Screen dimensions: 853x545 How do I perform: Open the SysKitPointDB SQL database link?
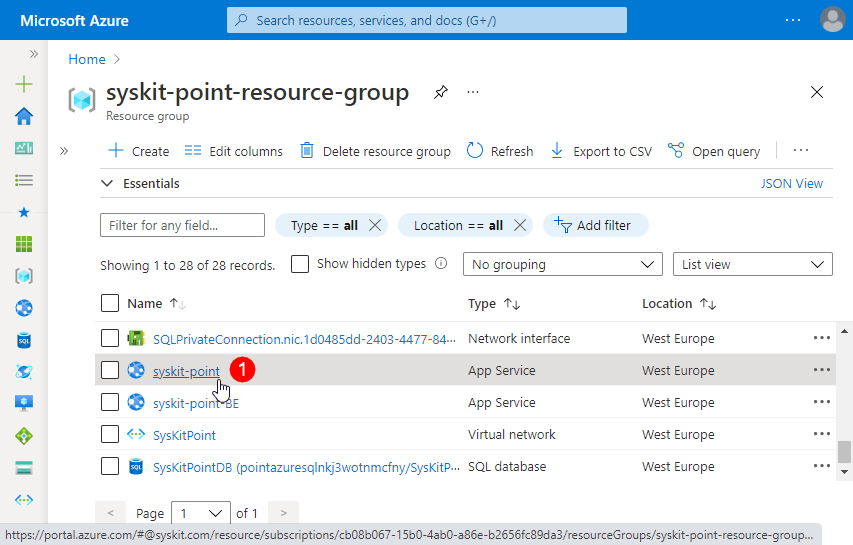click(x=306, y=467)
